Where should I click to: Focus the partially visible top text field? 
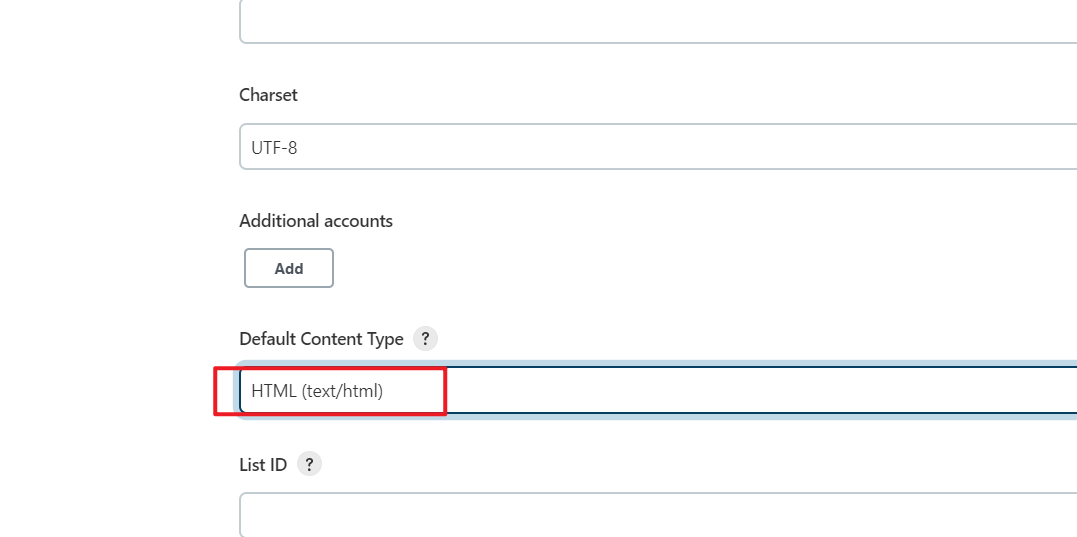[x=658, y=21]
